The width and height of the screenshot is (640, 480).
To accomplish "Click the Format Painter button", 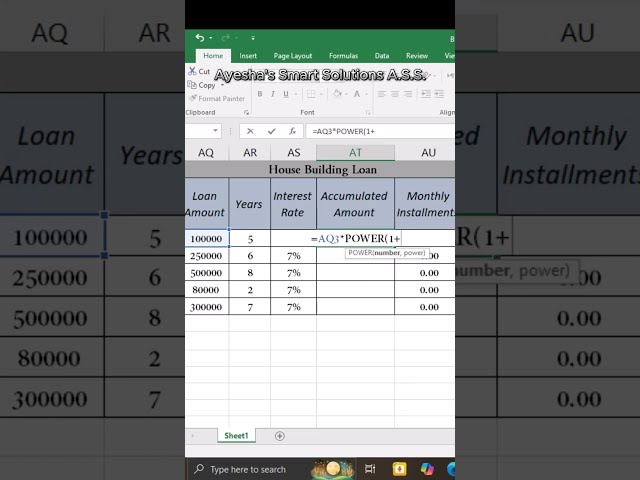I will point(217,98).
